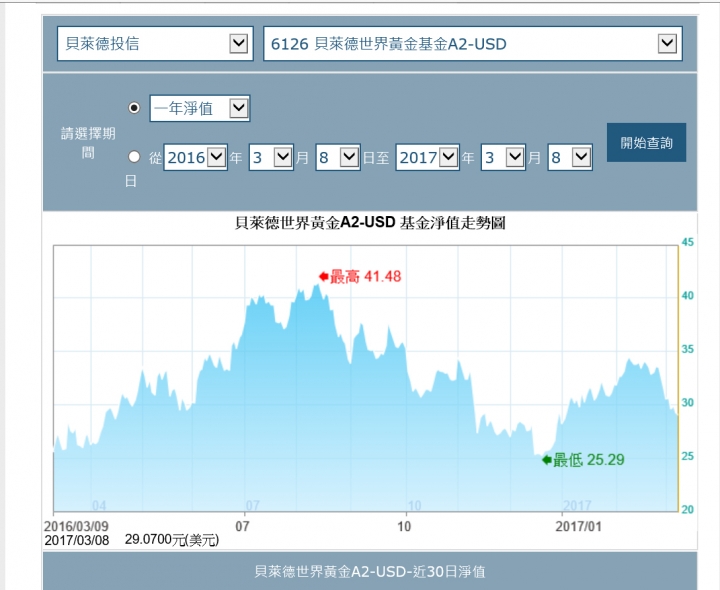Click the 29.0700元(美元) latest NAV value
720x590 pixels.
pos(172,540)
